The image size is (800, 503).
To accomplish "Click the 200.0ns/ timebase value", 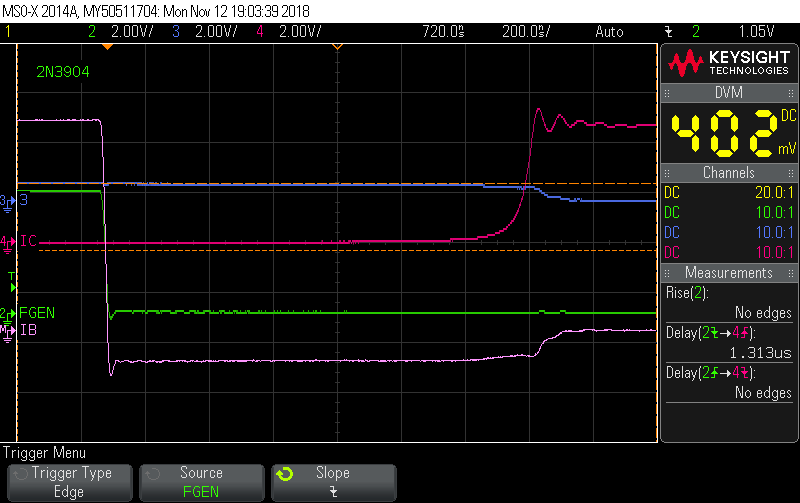I will (526, 32).
